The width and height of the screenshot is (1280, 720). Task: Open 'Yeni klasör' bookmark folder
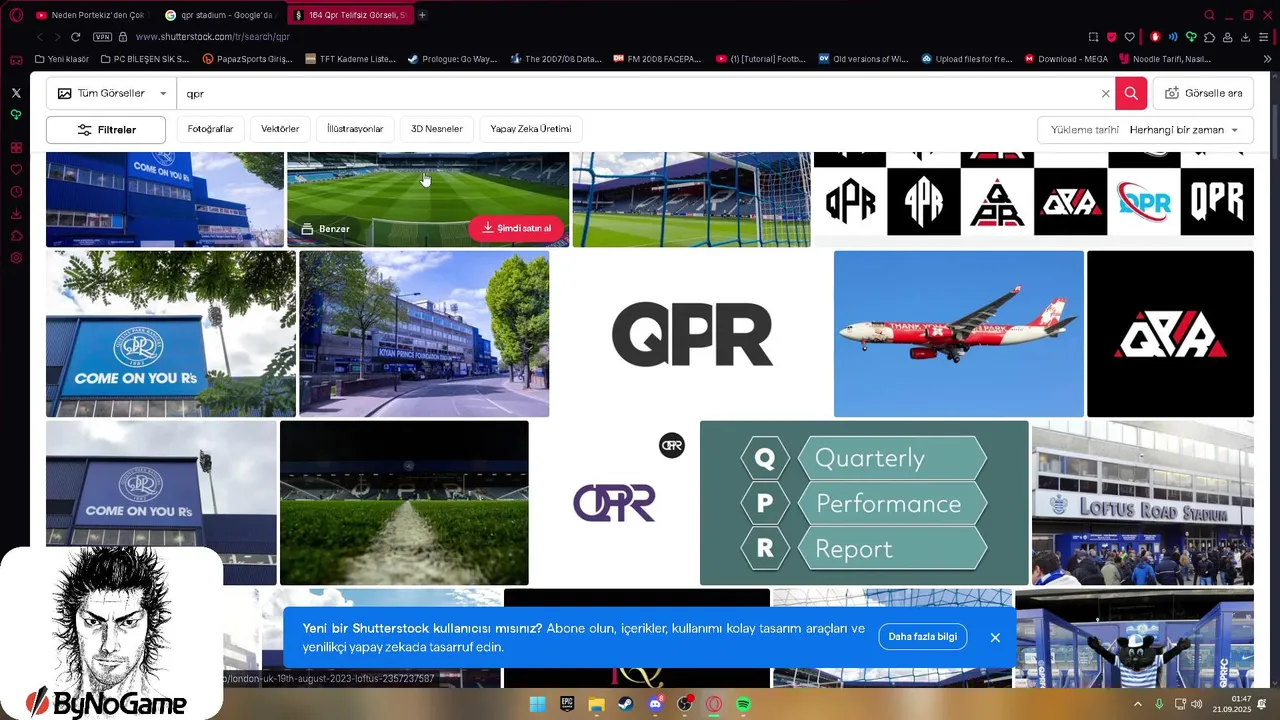tap(62, 59)
